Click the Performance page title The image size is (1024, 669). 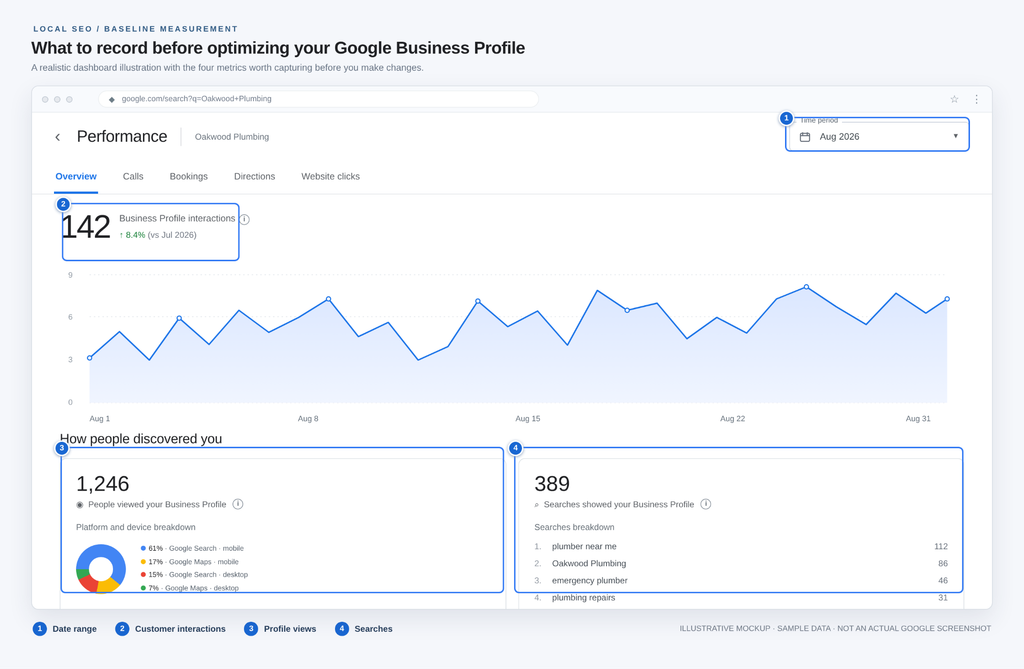[x=122, y=137]
